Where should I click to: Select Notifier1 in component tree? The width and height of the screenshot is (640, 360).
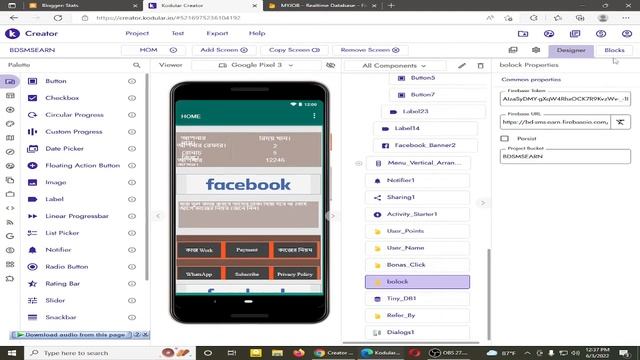417,180
